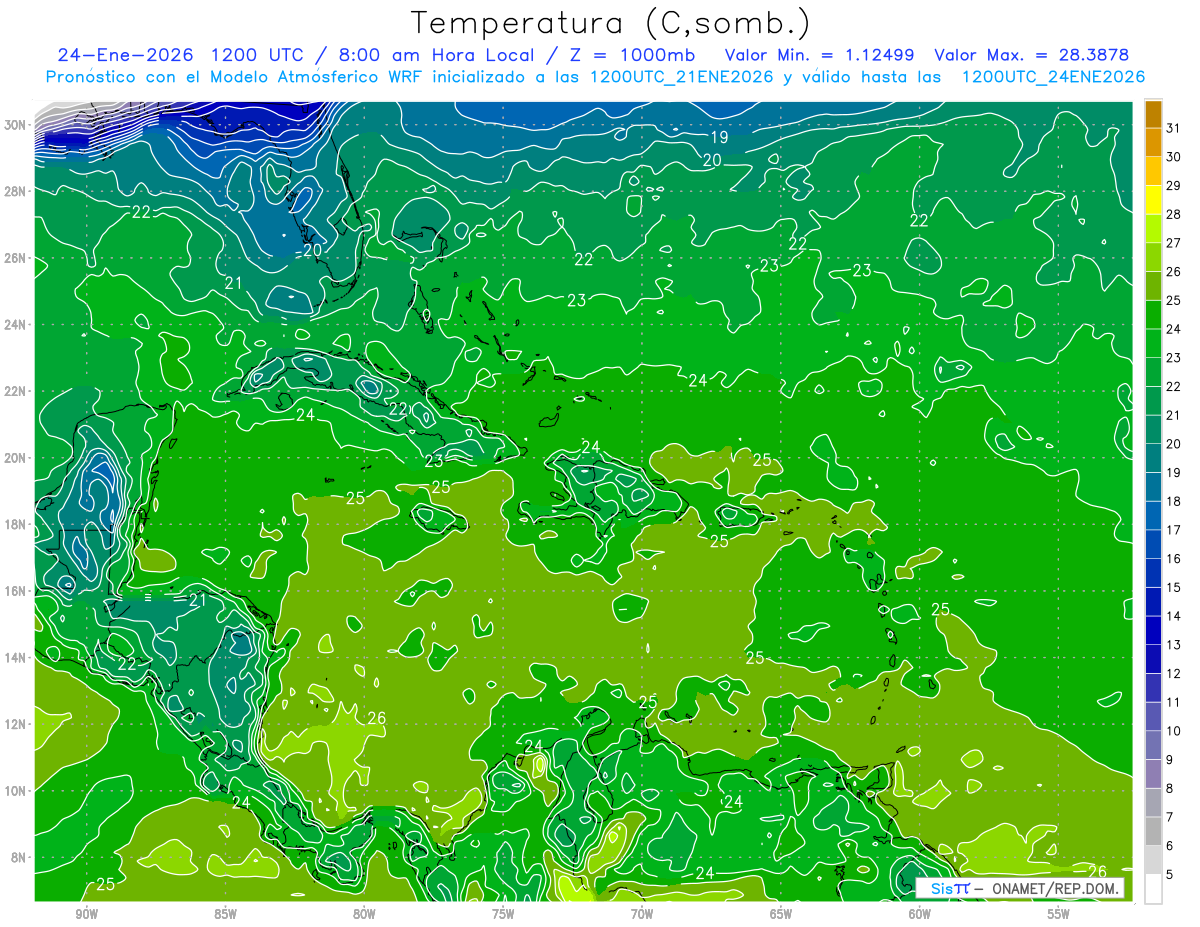
Task: Click the color bar segment between 19 and 20
Action: point(1153,458)
